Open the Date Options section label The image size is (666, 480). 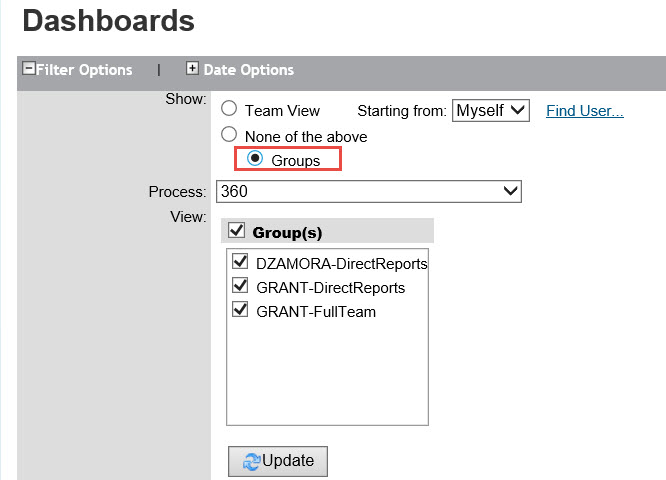(x=248, y=70)
